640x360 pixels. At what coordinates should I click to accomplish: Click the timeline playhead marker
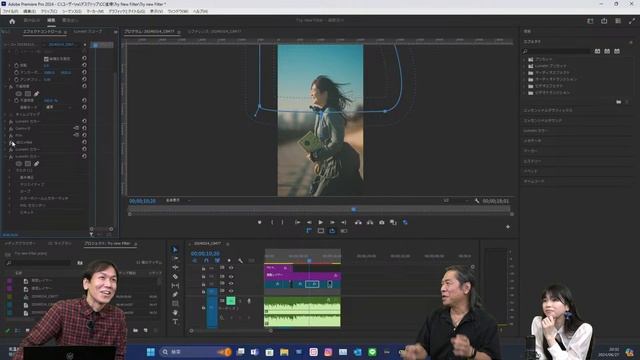coord(309,260)
